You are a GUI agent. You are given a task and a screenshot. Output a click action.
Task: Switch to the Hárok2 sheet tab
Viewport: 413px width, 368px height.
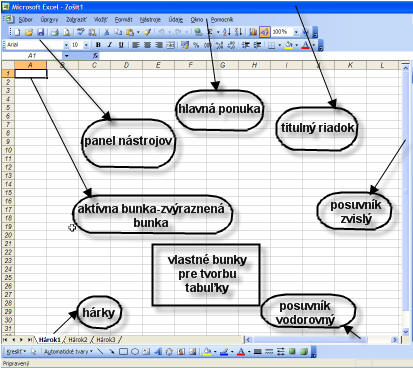point(78,340)
